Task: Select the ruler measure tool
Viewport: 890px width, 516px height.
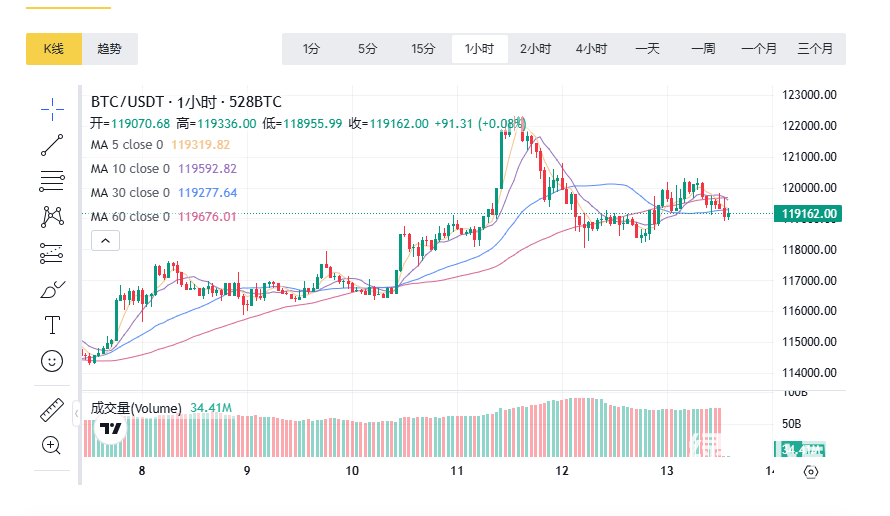Action: 52,410
